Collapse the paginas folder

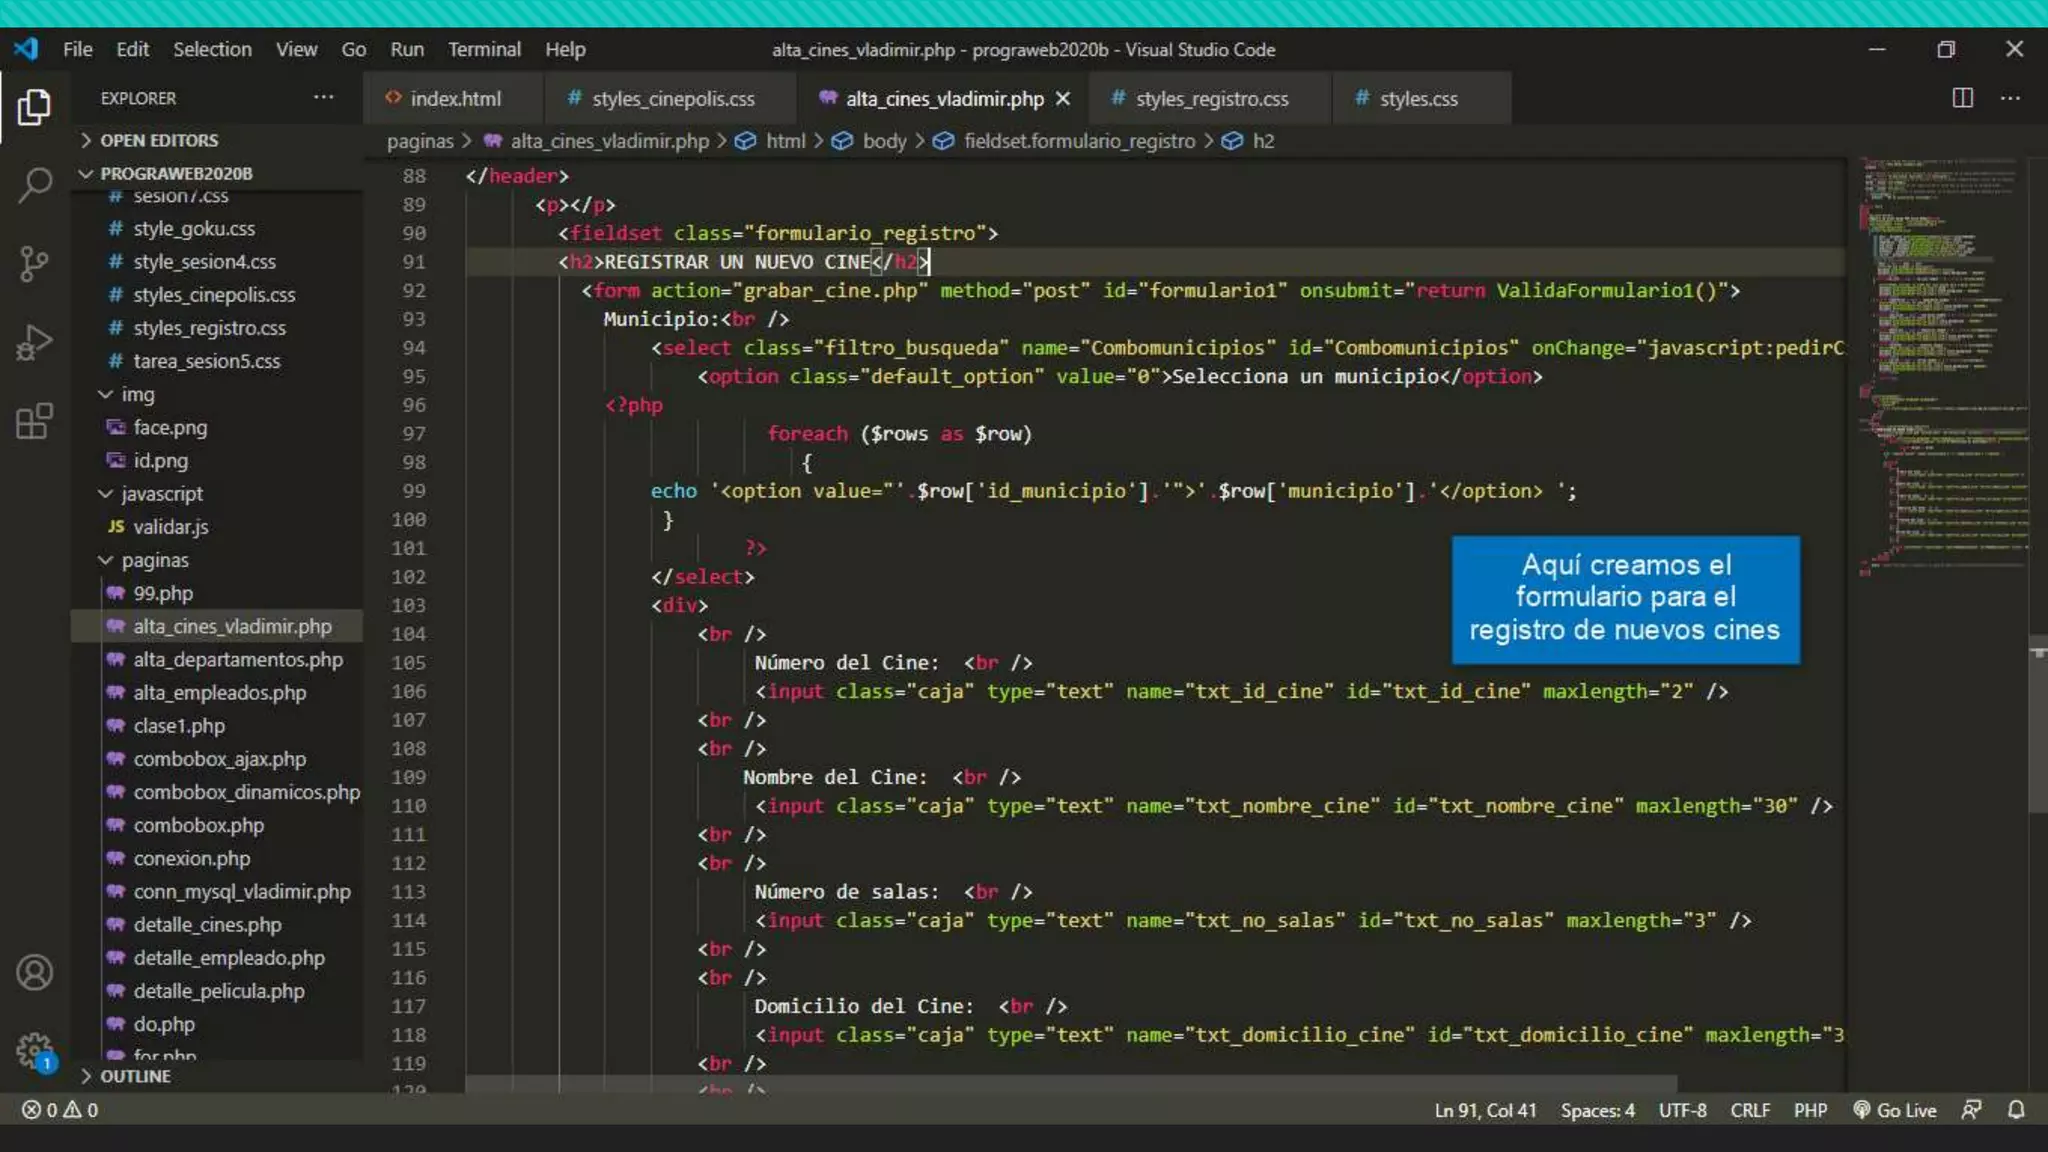pos(154,560)
